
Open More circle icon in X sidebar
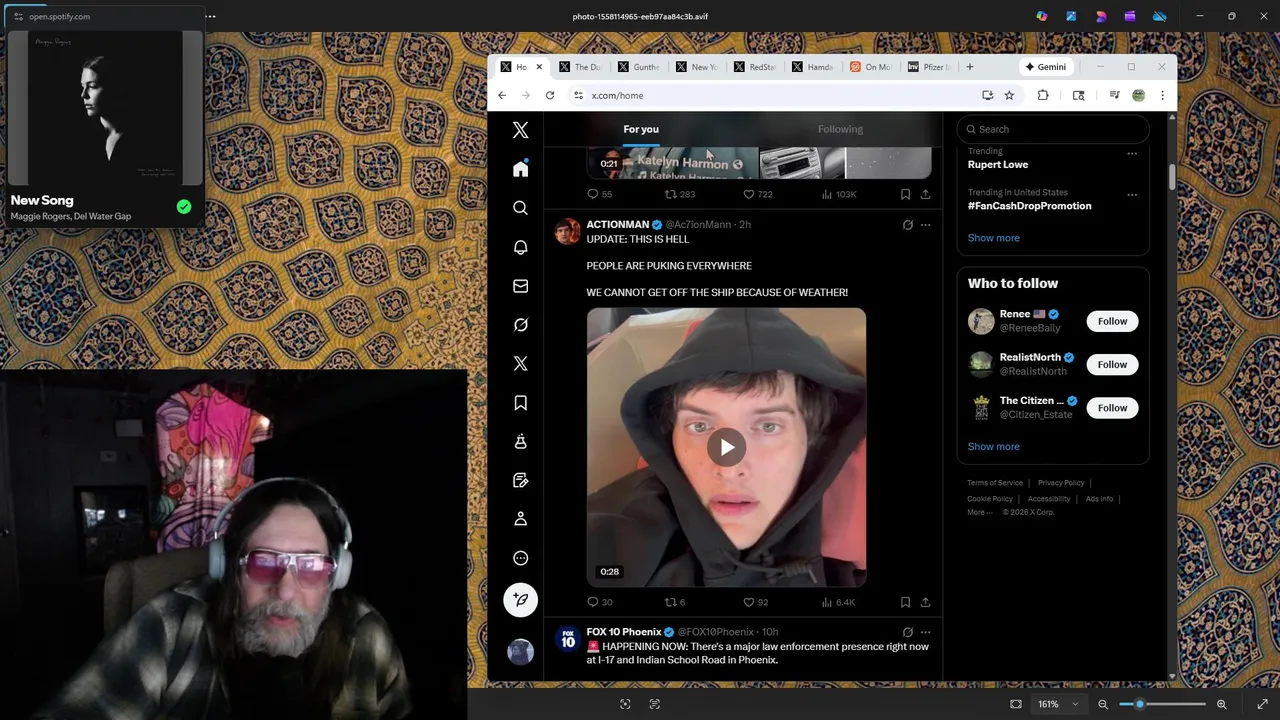click(x=520, y=558)
